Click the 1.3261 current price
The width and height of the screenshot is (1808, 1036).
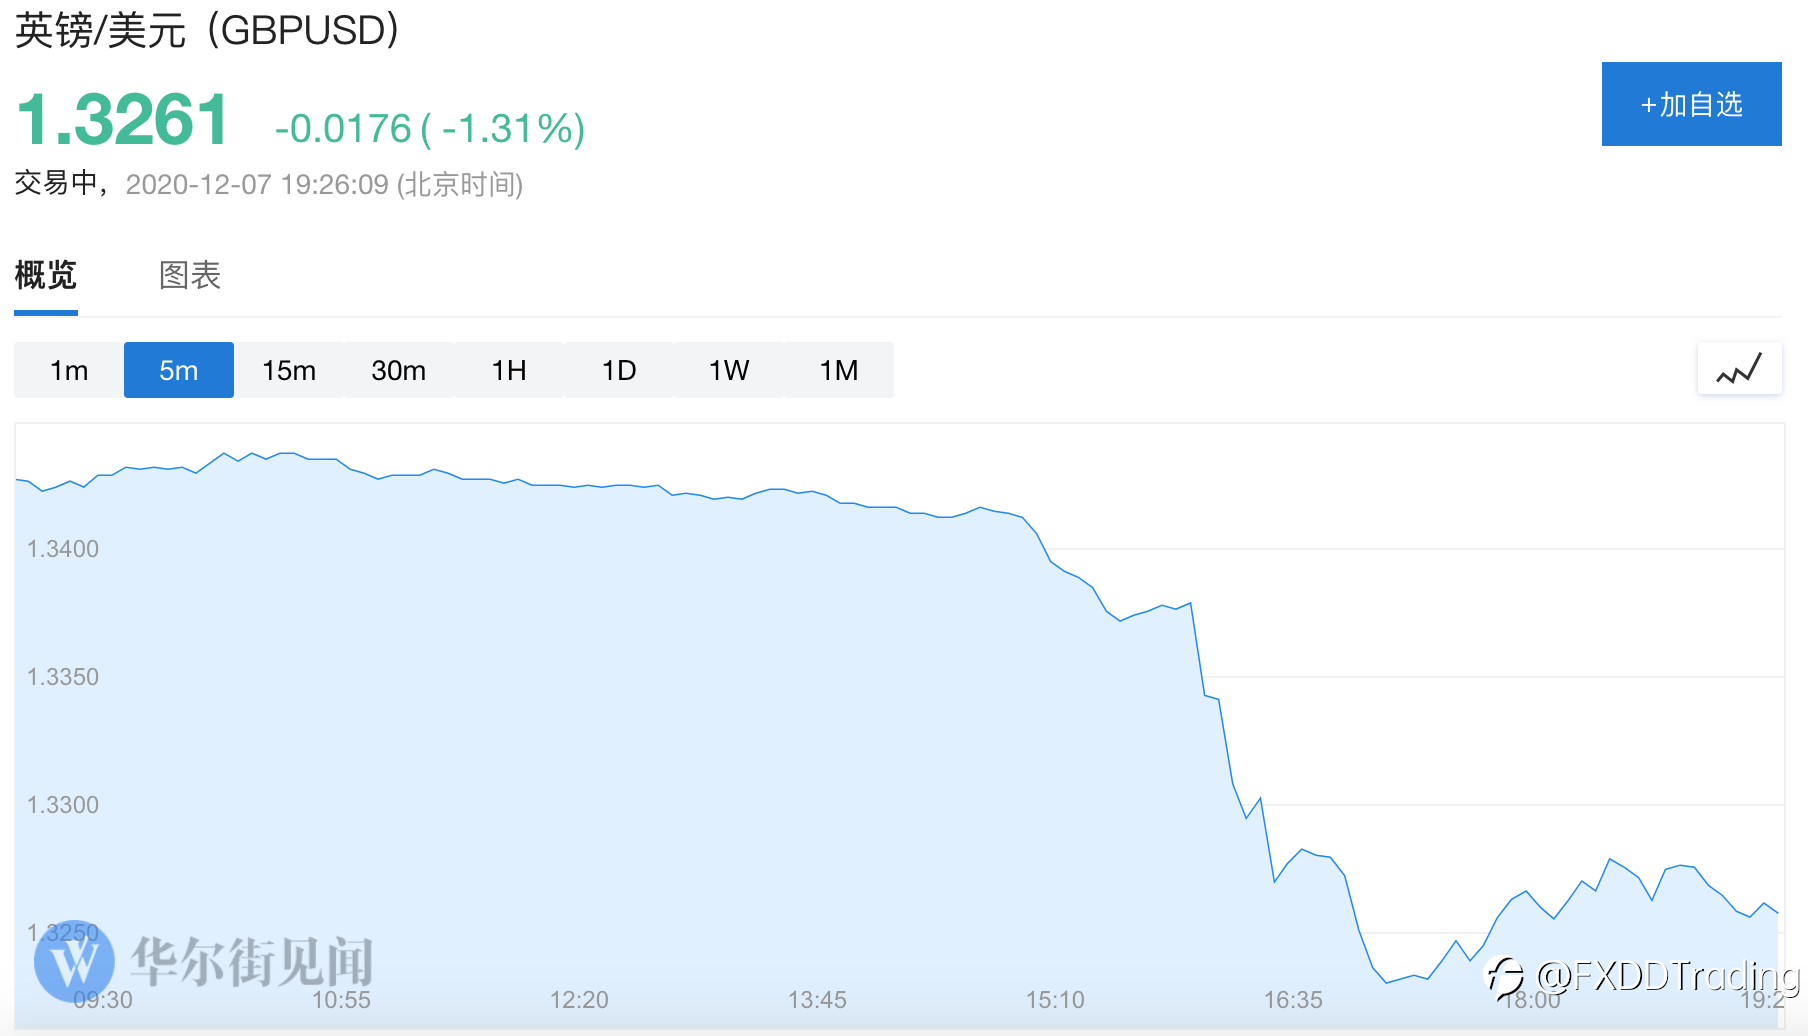[x=123, y=120]
